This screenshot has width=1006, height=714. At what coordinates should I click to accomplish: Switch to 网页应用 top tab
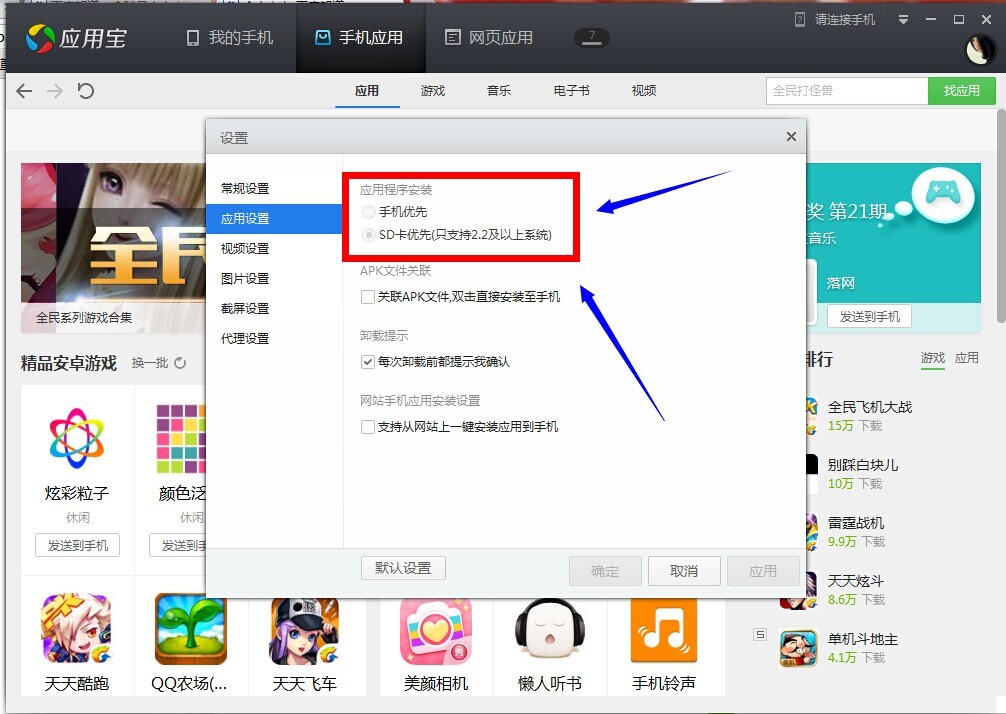pos(489,38)
